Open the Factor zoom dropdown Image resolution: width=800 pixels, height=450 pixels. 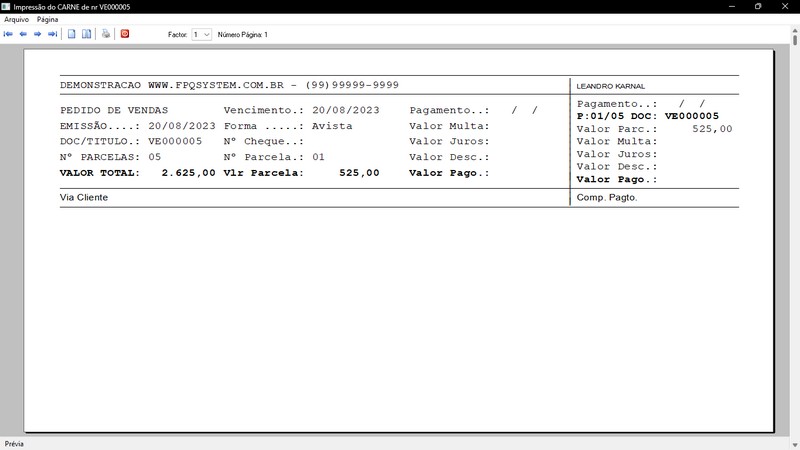click(202, 35)
